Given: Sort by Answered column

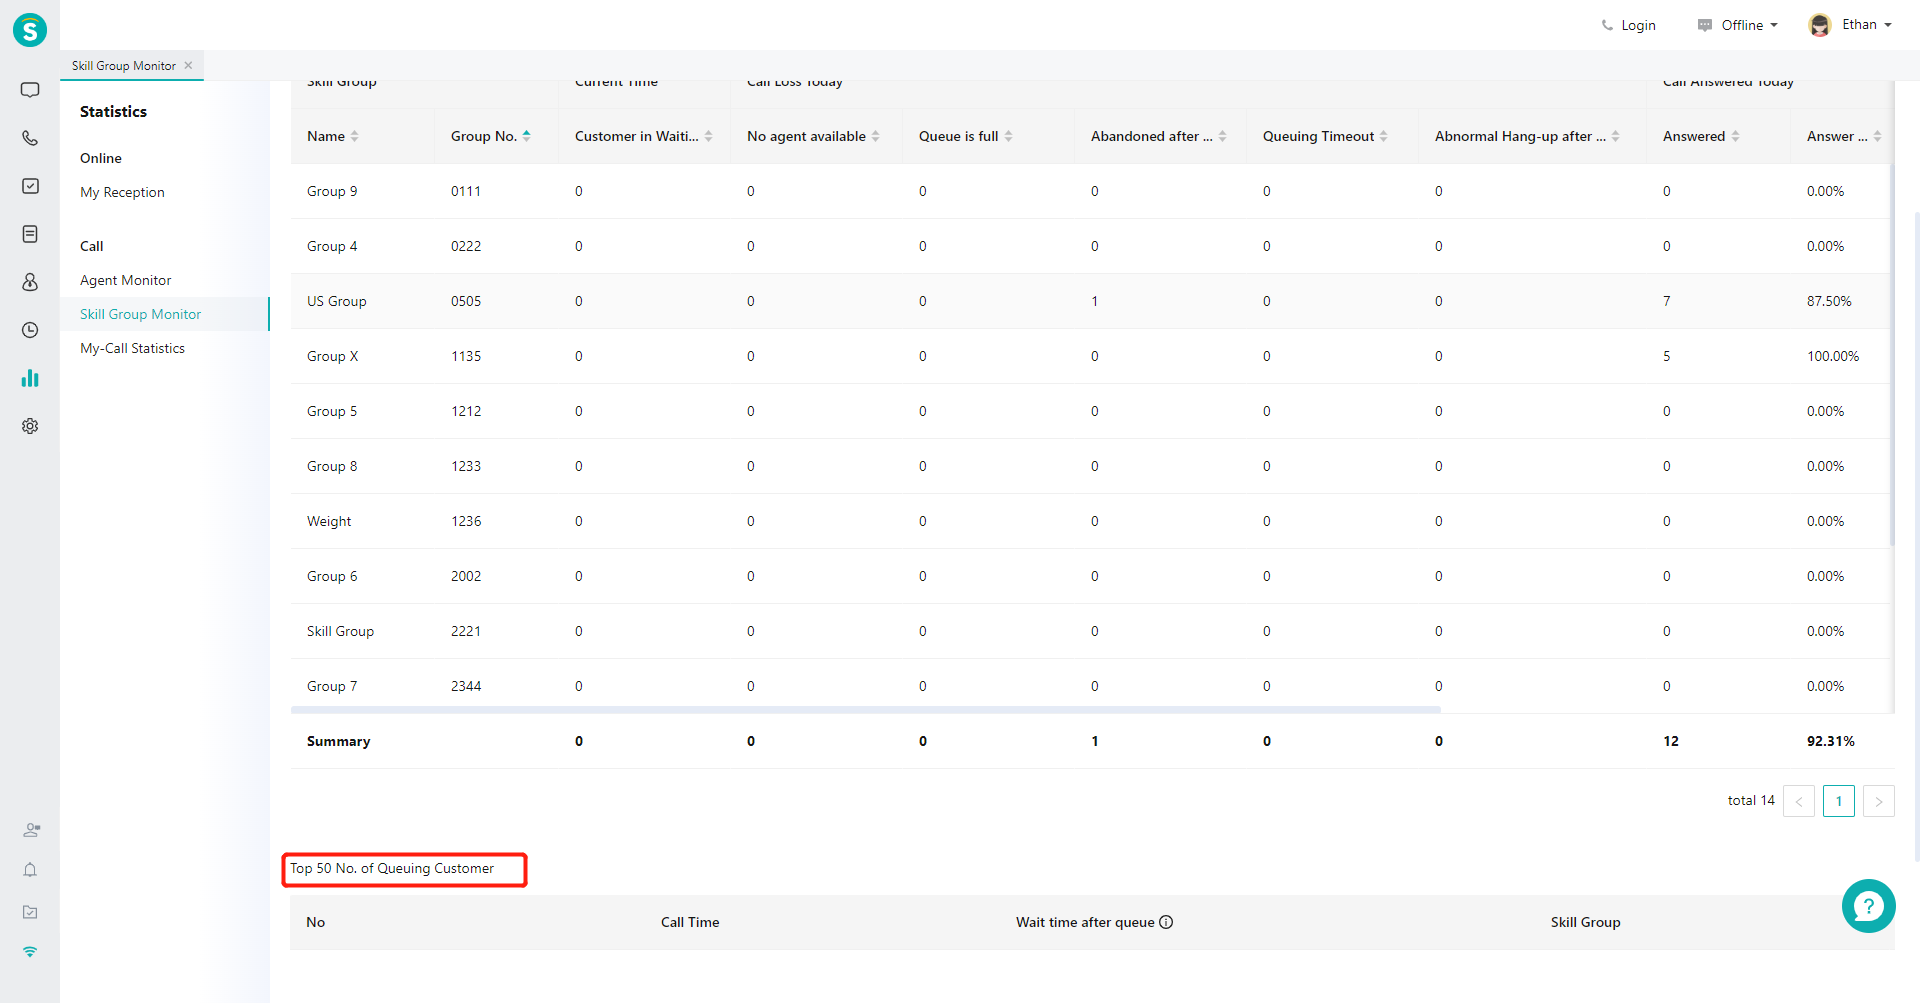Looking at the screenshot, I should point(1735,136).
